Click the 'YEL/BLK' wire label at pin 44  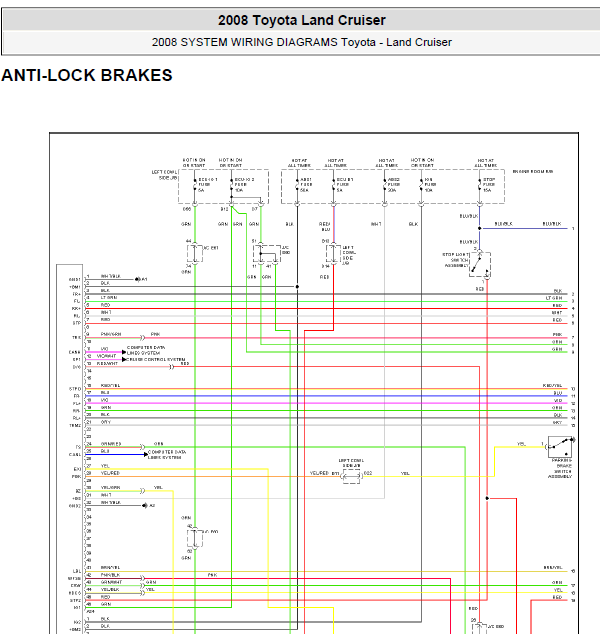click(110, 590)
